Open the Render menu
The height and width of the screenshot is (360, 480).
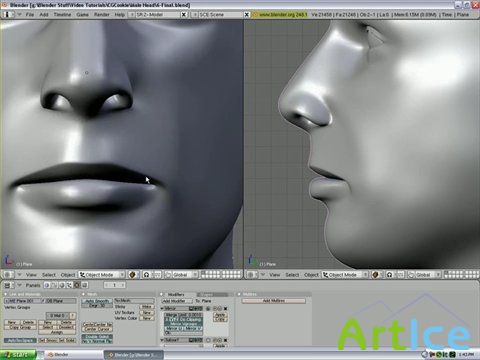(x=102, y=15)
